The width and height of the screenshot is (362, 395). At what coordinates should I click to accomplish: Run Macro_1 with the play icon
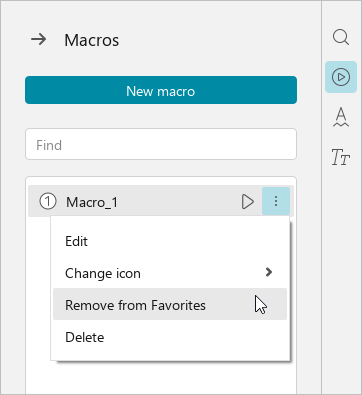[x=248, y=202]
